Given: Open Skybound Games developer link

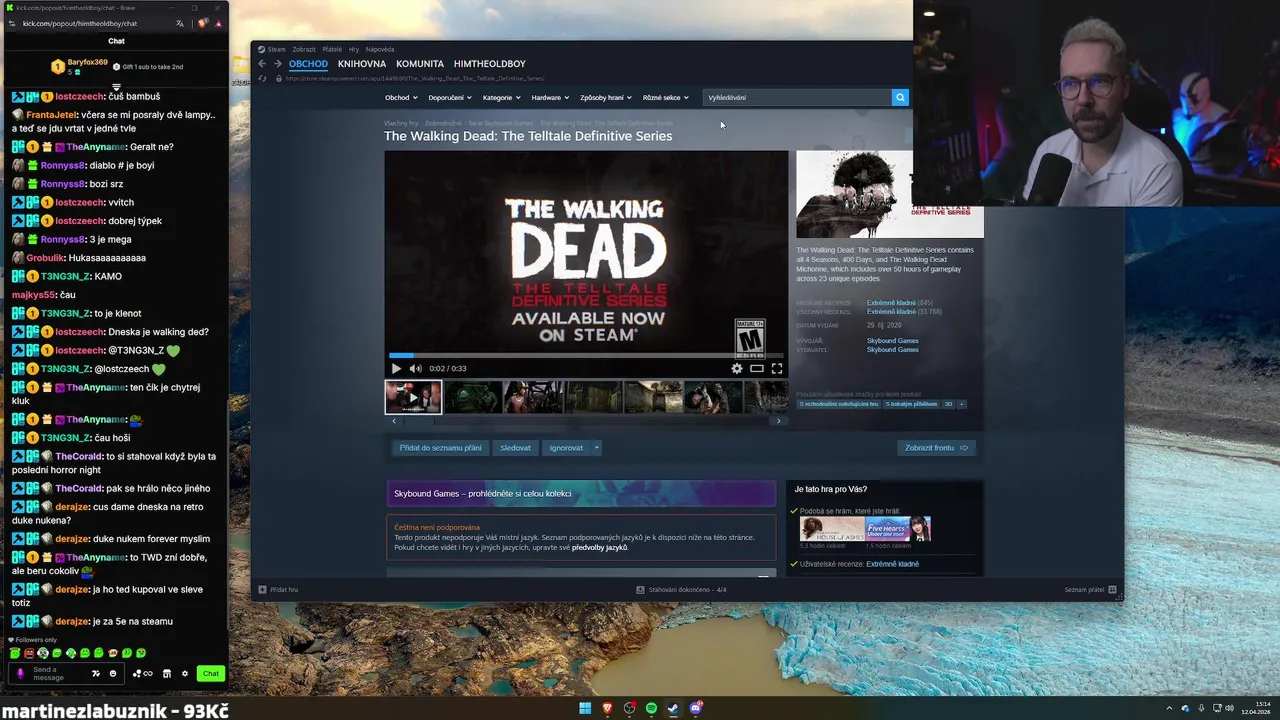Looking at the screenshot, I should [x=892, y=341].
